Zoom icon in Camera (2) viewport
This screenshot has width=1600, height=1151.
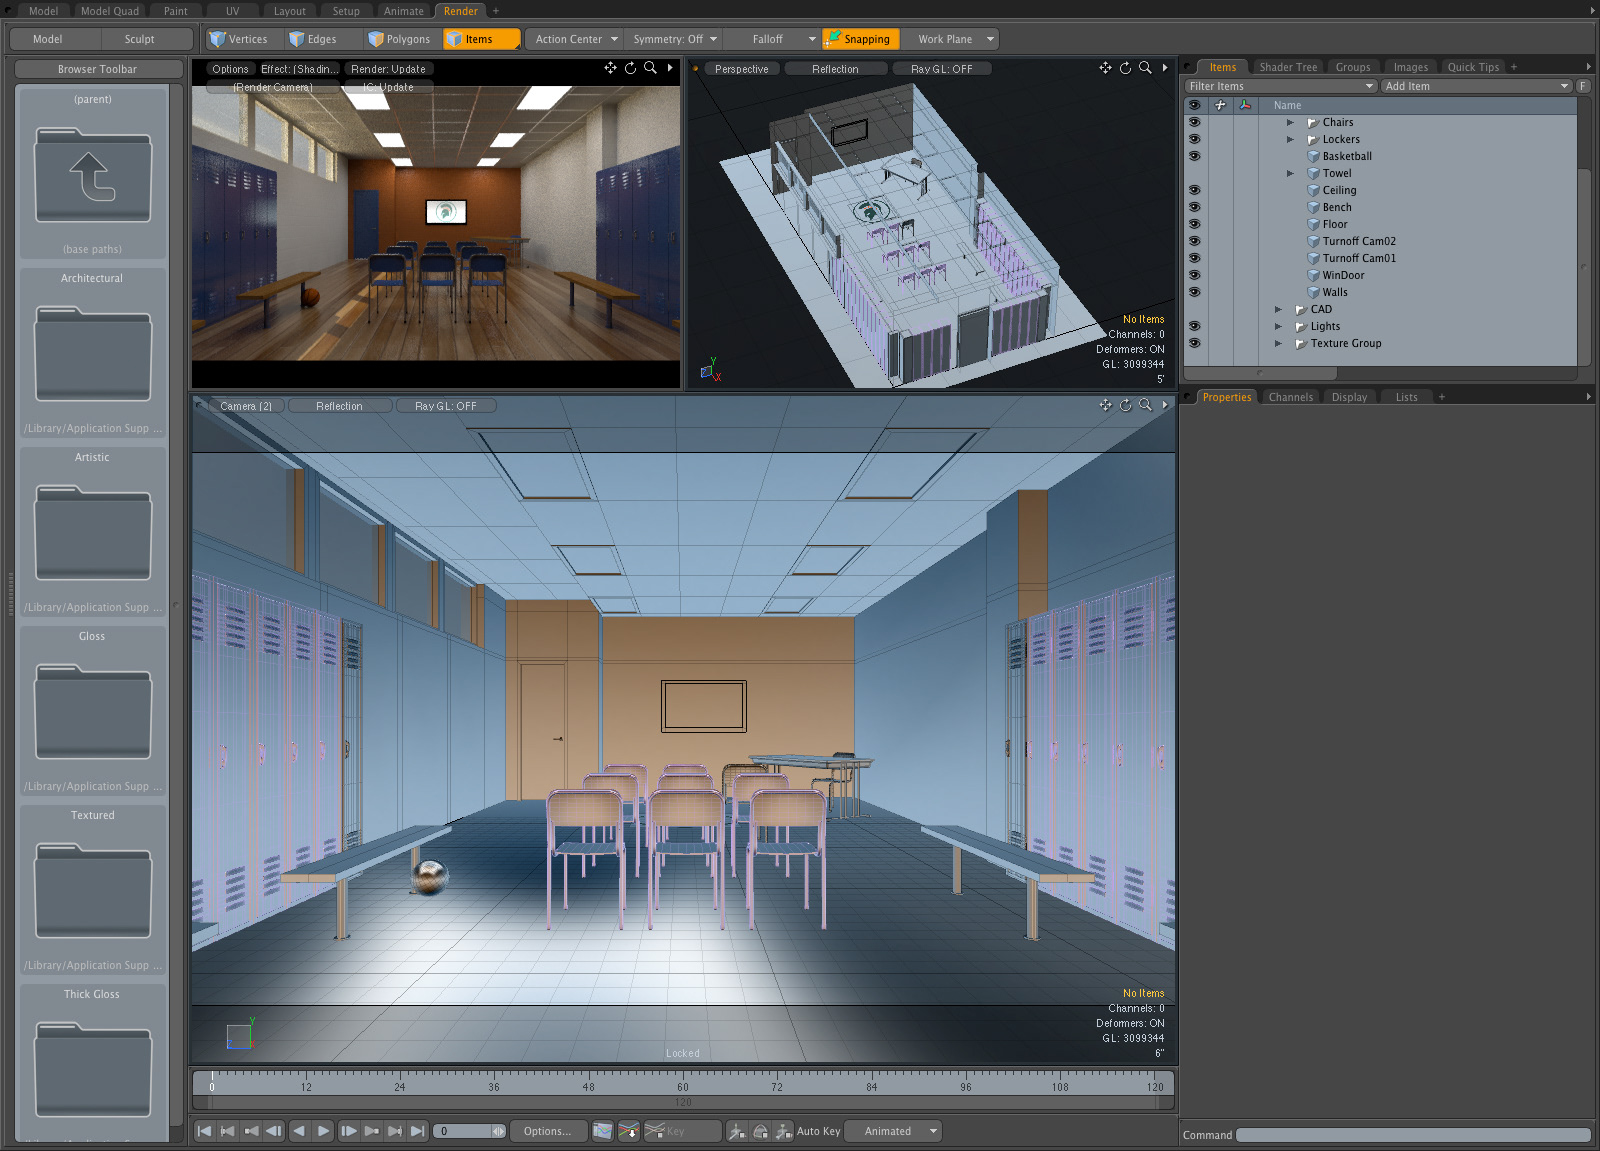click(1145, 405)
